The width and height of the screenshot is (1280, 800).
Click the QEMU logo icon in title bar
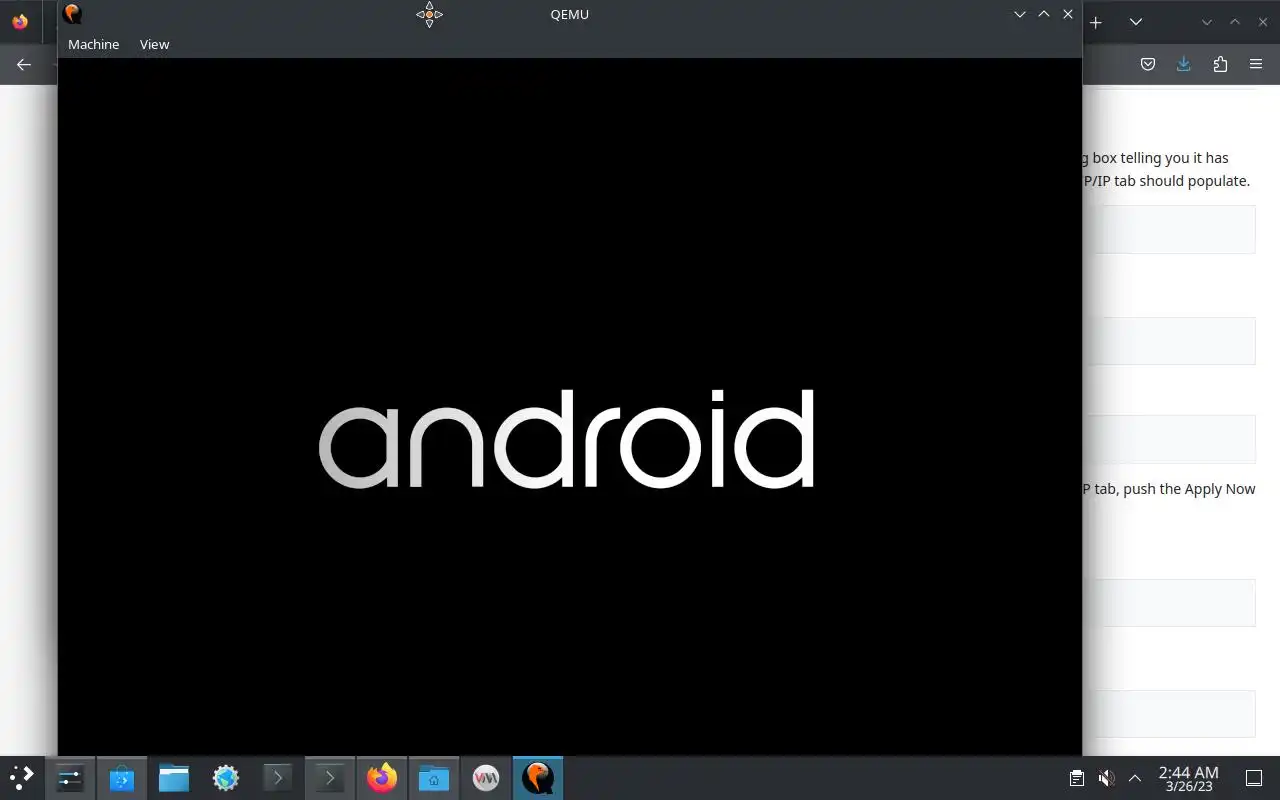pos(72,14)
